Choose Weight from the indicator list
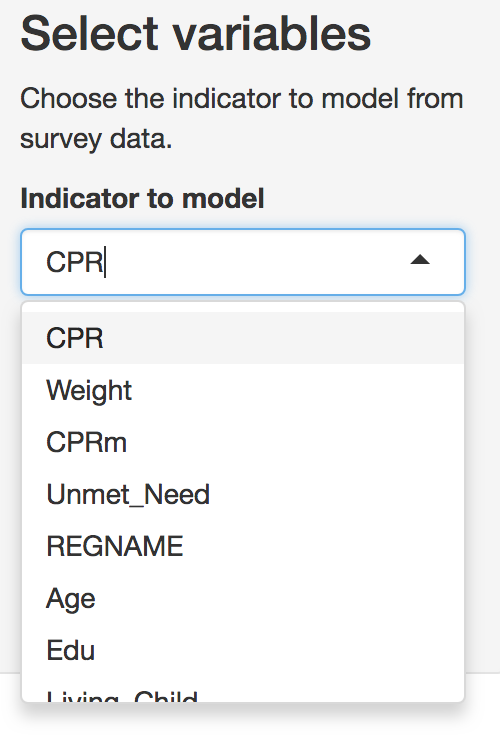The height and width of the screenshot is (740, 500). (243, 390)
